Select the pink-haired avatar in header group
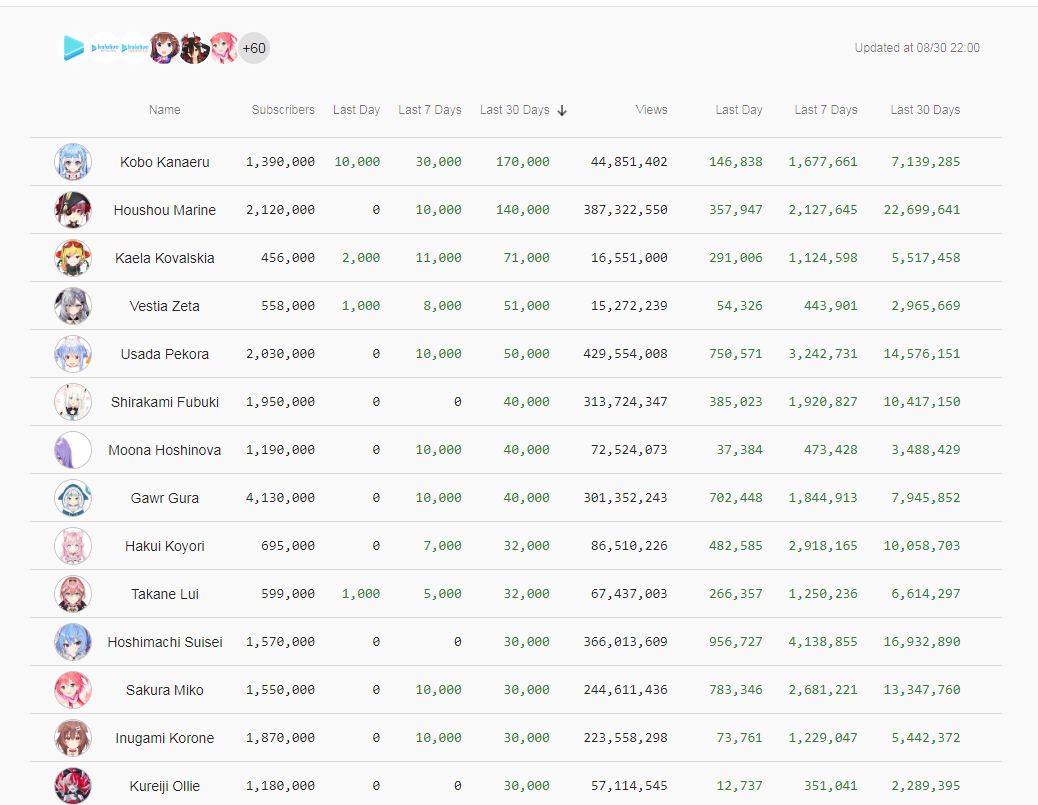 click(x=224, y=48)
